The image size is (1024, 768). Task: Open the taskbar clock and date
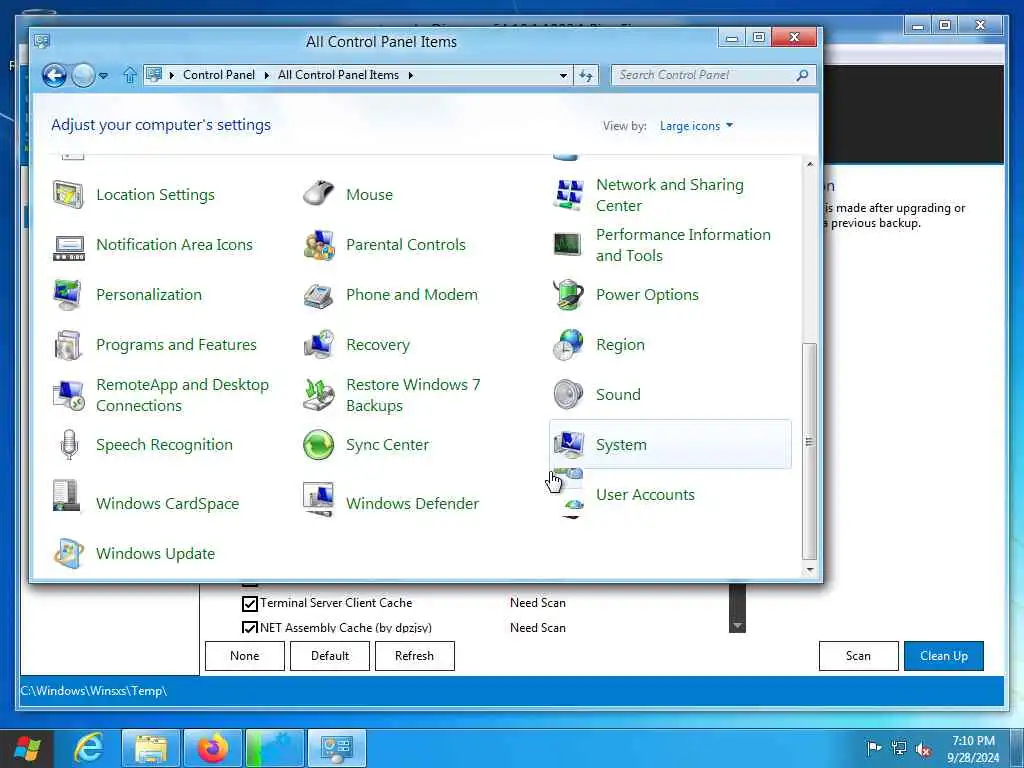[x=973, y=749]
